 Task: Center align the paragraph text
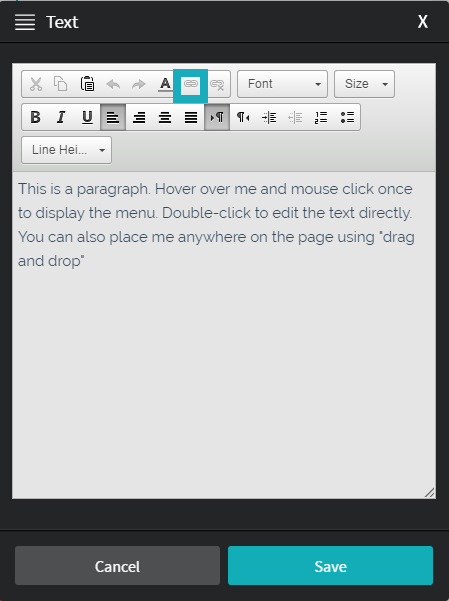click(165, 117)
